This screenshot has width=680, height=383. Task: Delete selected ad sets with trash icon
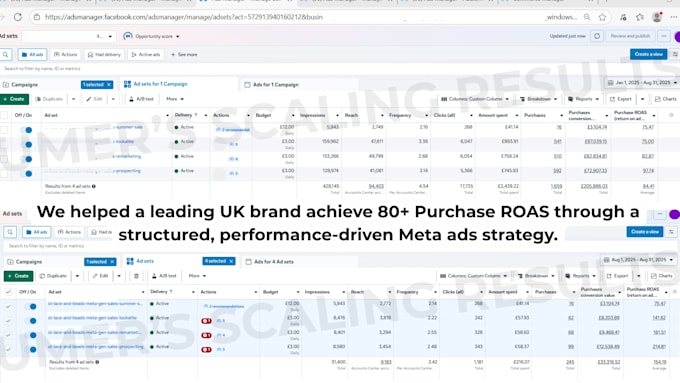[136, 276]
